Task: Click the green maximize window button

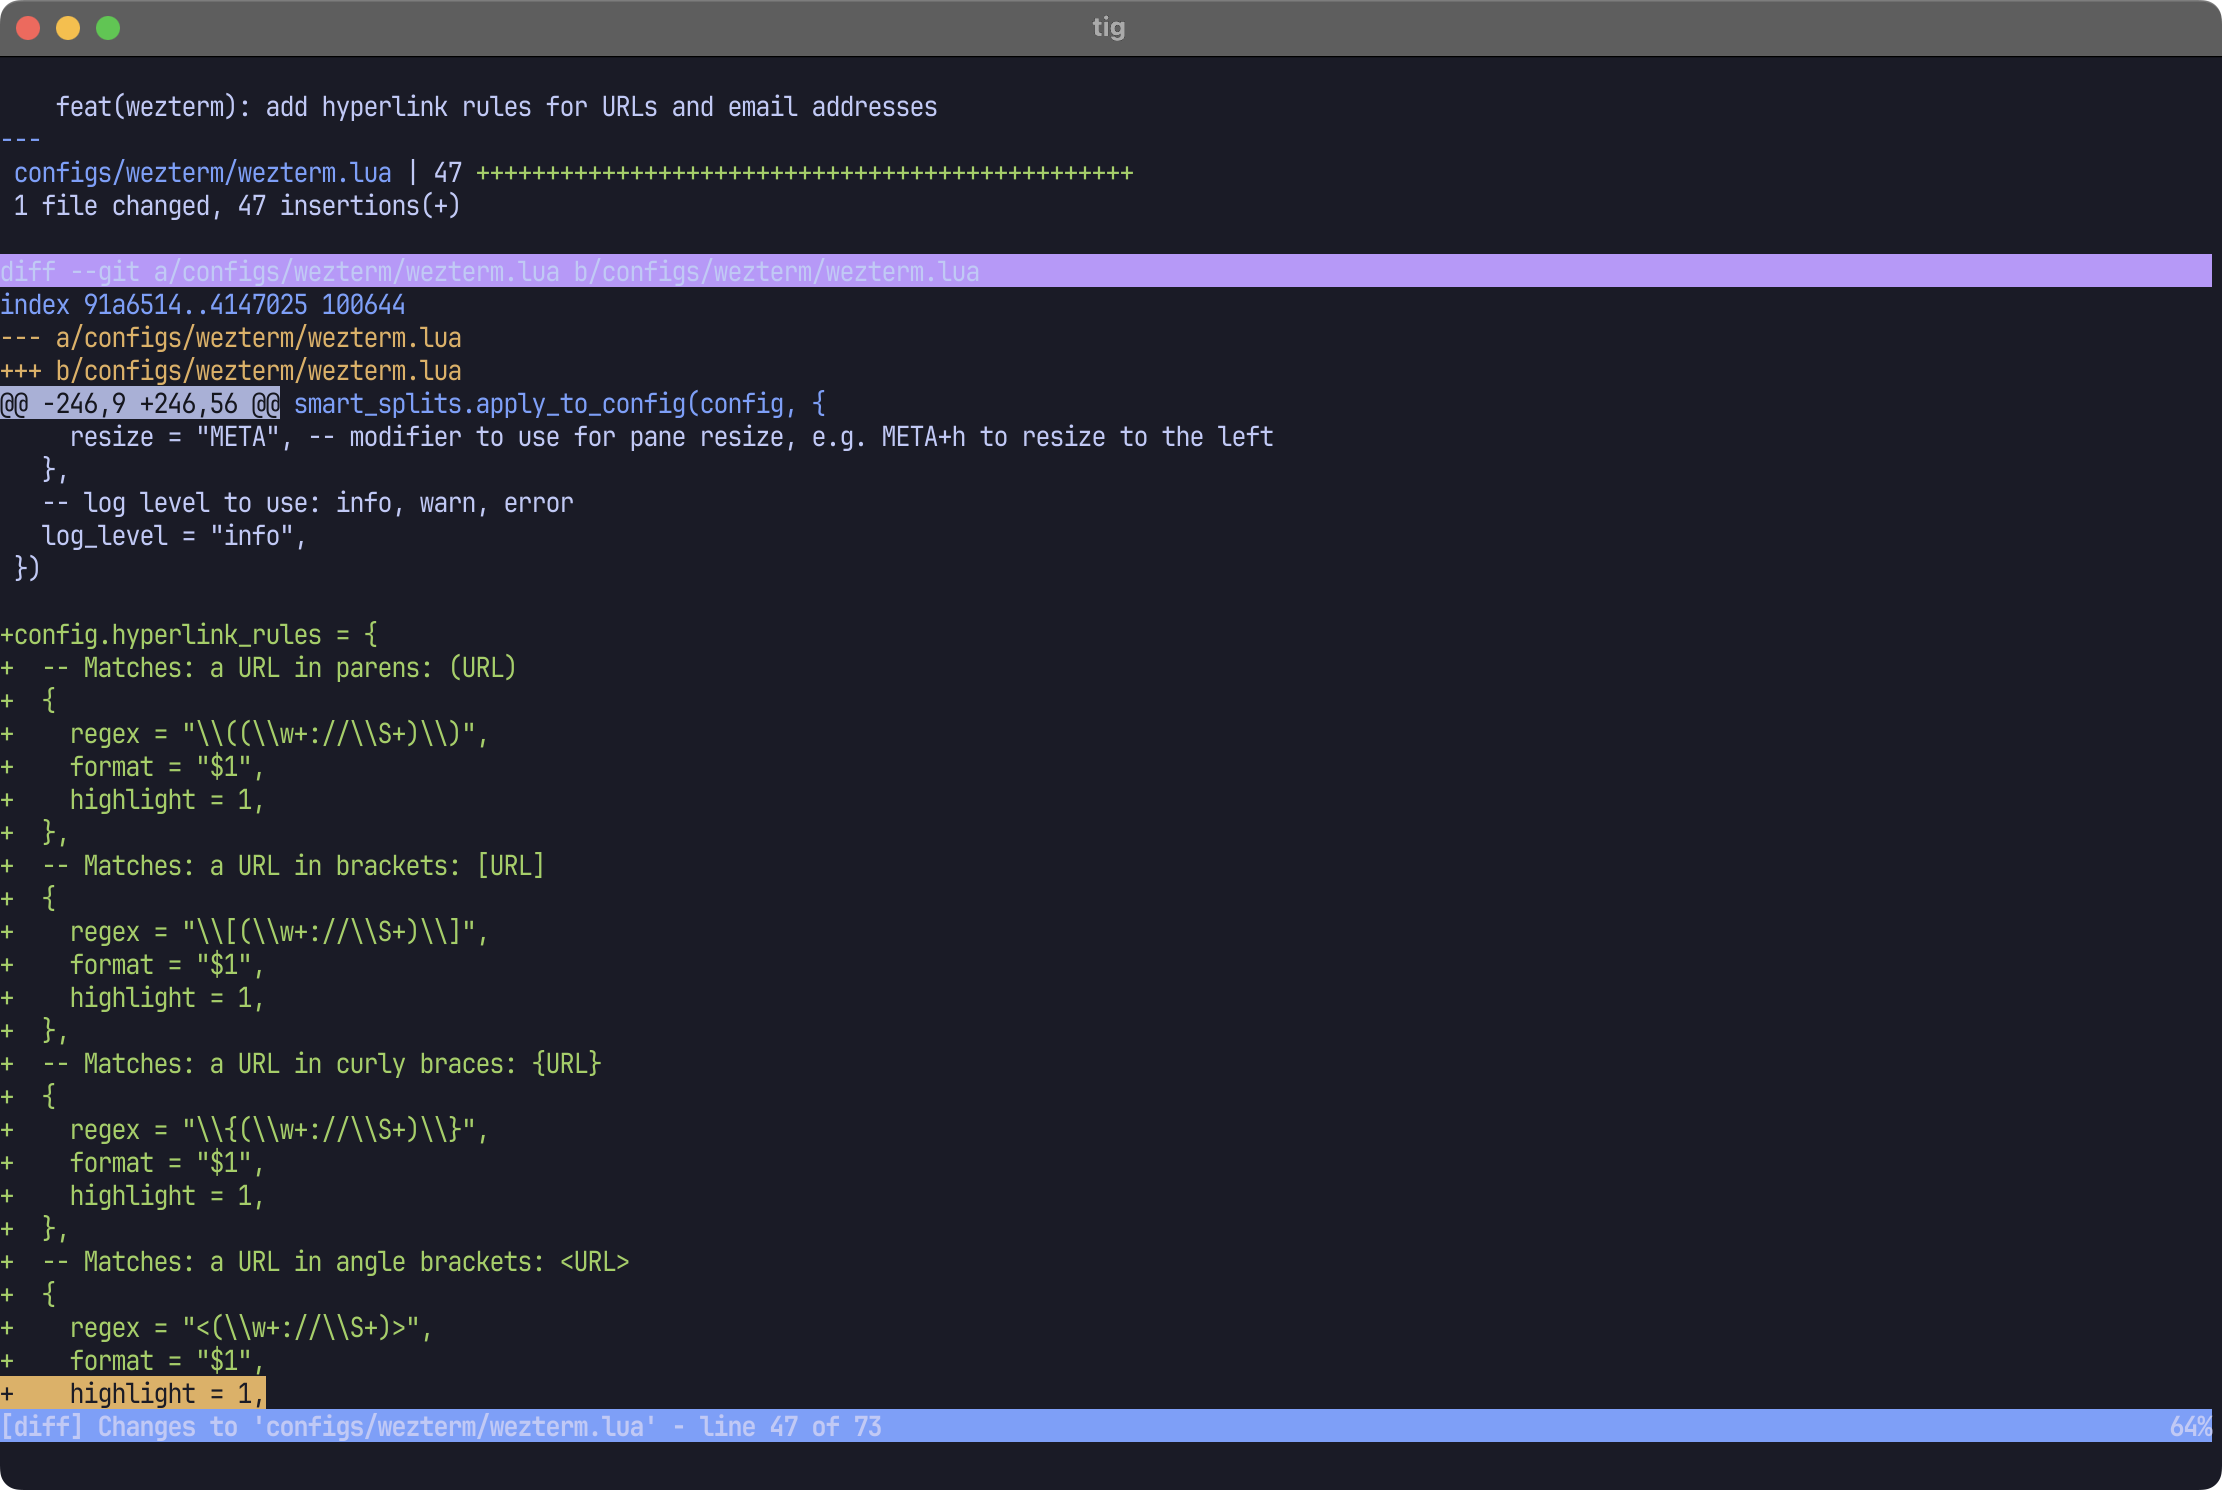Action: (x=108, y=28)
